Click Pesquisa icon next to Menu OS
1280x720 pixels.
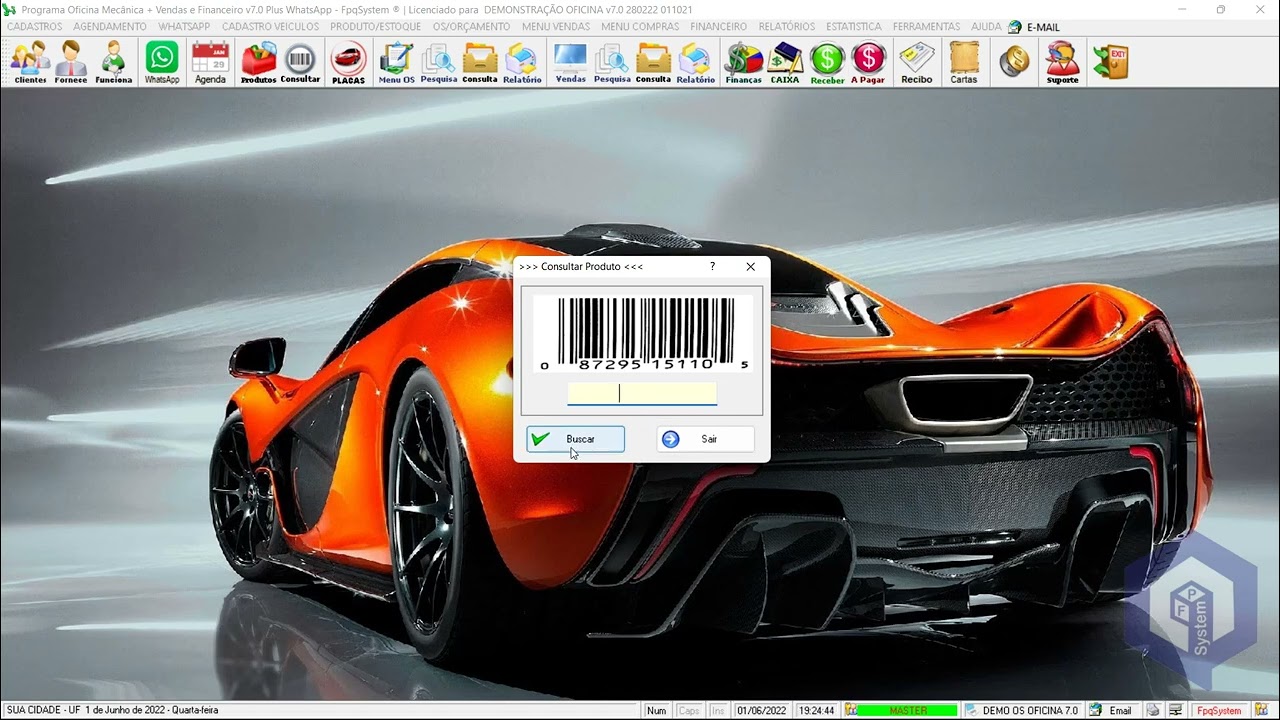[x=439, y=62]
